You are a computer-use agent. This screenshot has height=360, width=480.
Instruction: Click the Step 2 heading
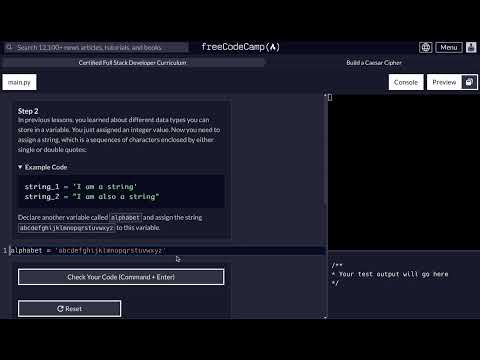(28, 111)
